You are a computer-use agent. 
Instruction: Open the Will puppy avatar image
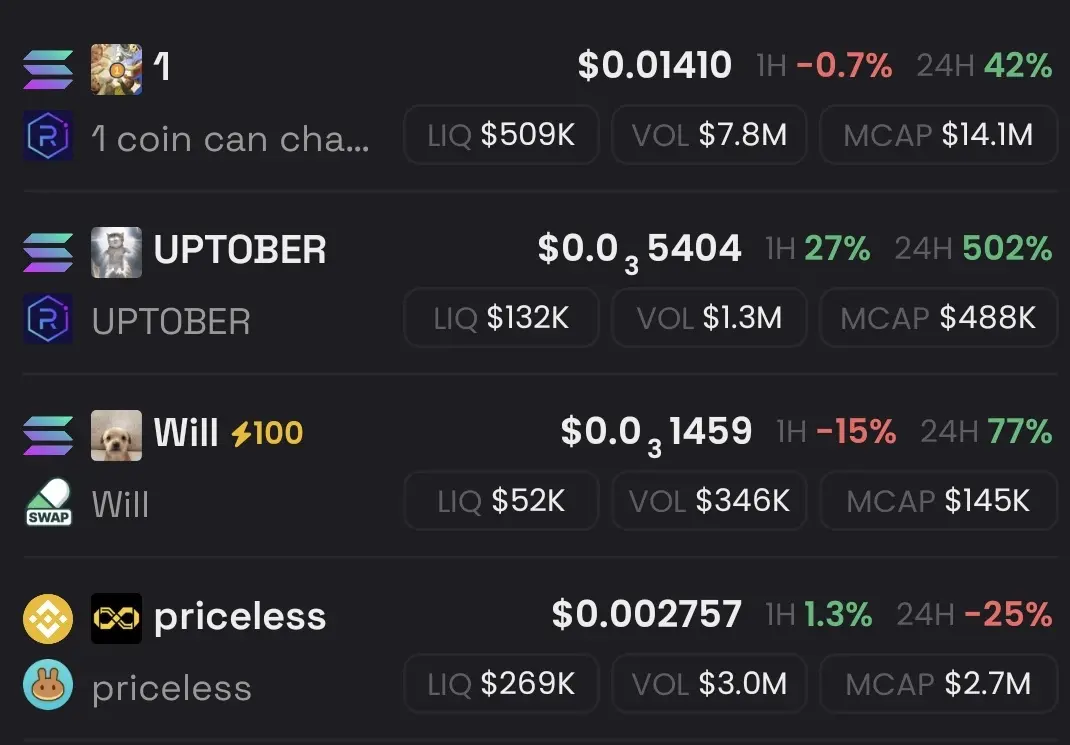tap(117, 435)
